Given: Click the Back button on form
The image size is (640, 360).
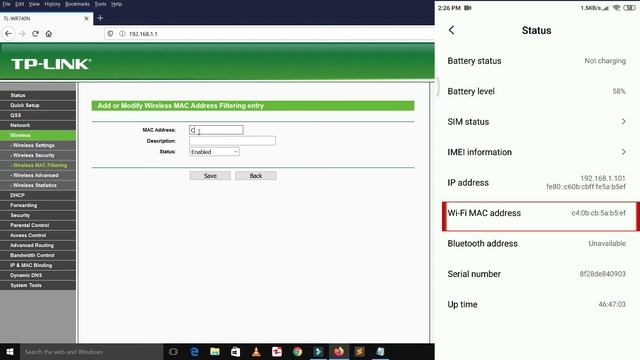Looking at the screenshot, I should click(256, 176).
